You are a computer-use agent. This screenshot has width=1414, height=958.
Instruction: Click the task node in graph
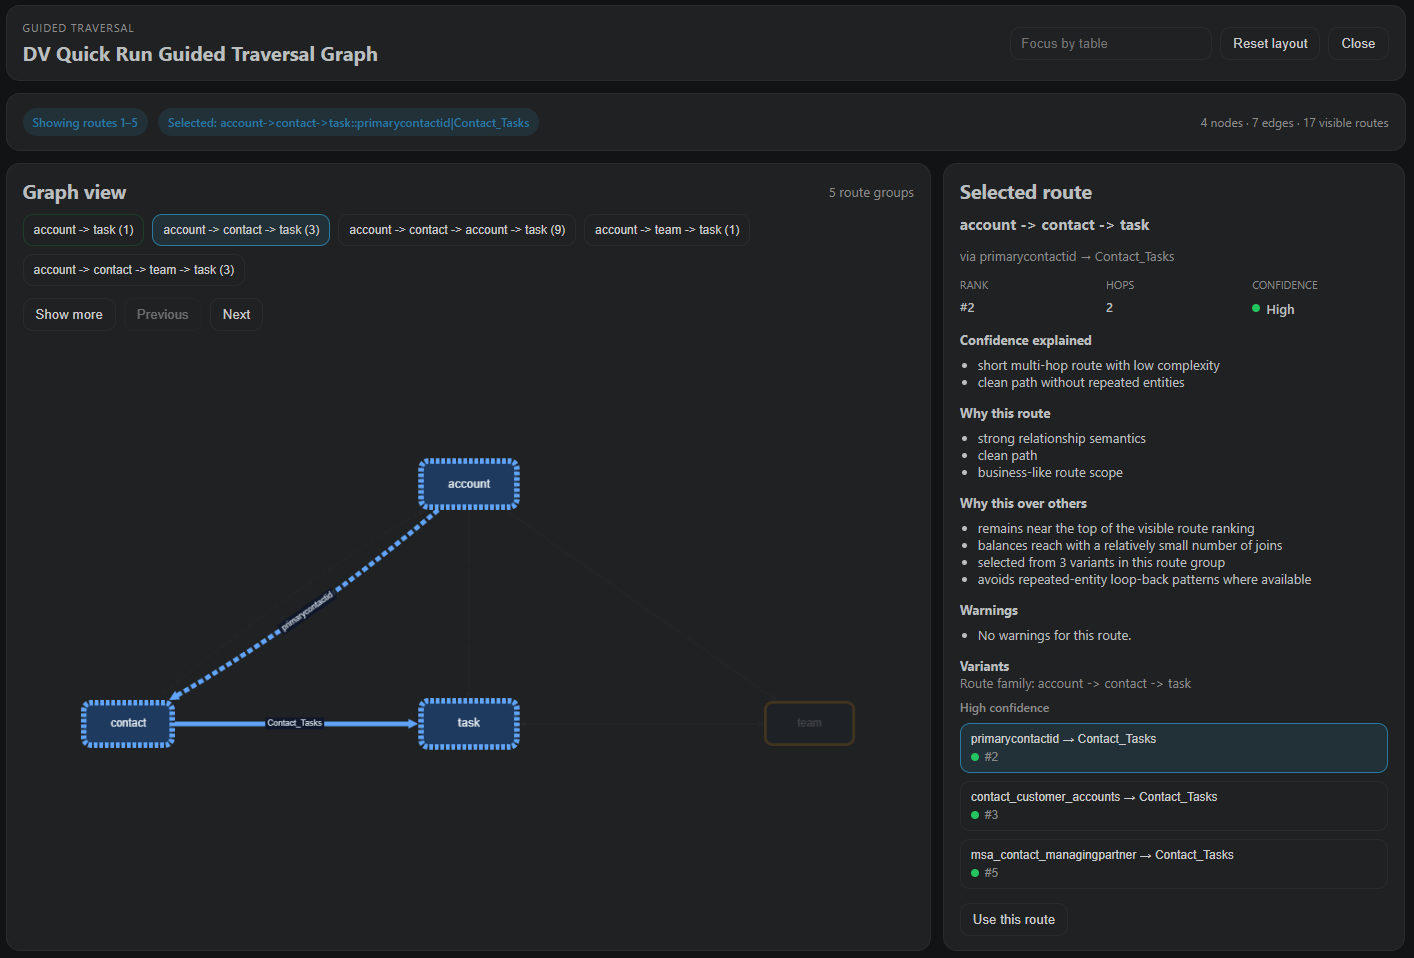pos(469,723)
